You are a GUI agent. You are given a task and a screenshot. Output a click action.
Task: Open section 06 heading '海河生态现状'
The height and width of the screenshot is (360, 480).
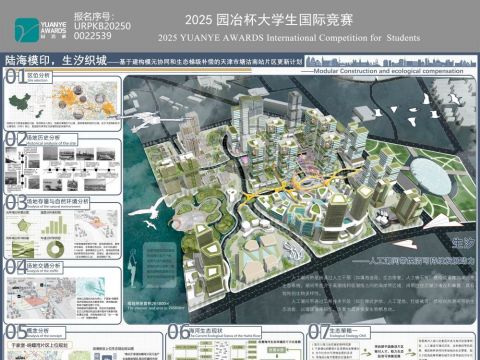click(x=206, y=330)
